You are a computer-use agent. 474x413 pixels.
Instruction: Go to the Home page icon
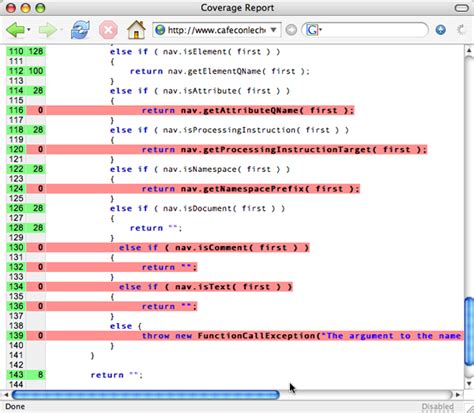point(136,30)
